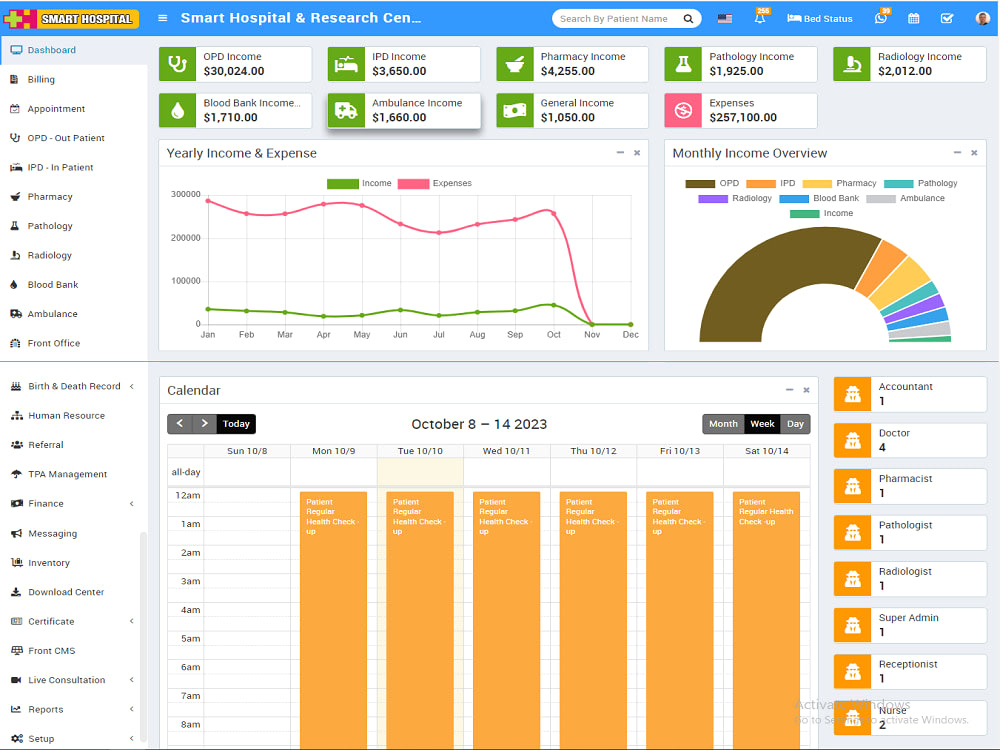Toggle IPD legend in monthly overview

click(x=770, y=183)
